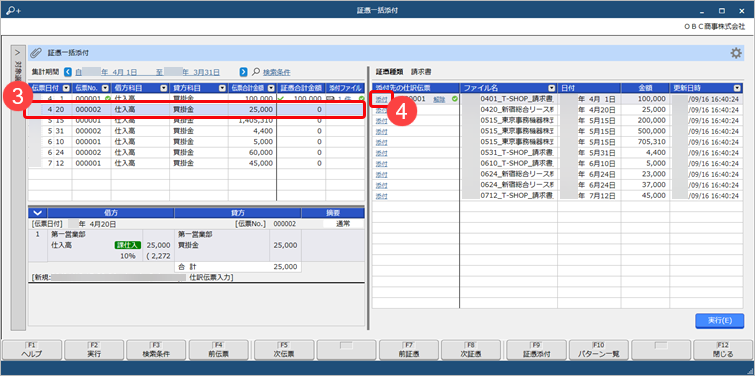
Task: Click the 課仕入 green tax tag
Action: (x=127, y=245)
